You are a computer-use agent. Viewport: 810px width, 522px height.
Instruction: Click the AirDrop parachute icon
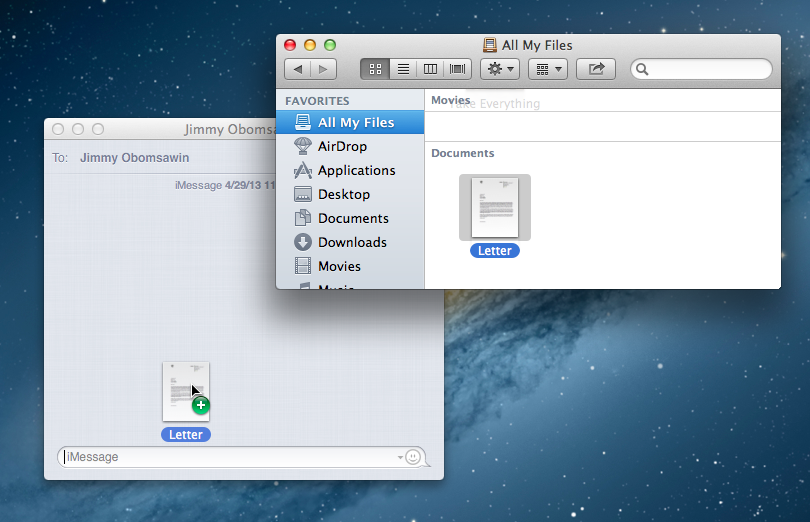pyautogui.click(x=303, y=146)
